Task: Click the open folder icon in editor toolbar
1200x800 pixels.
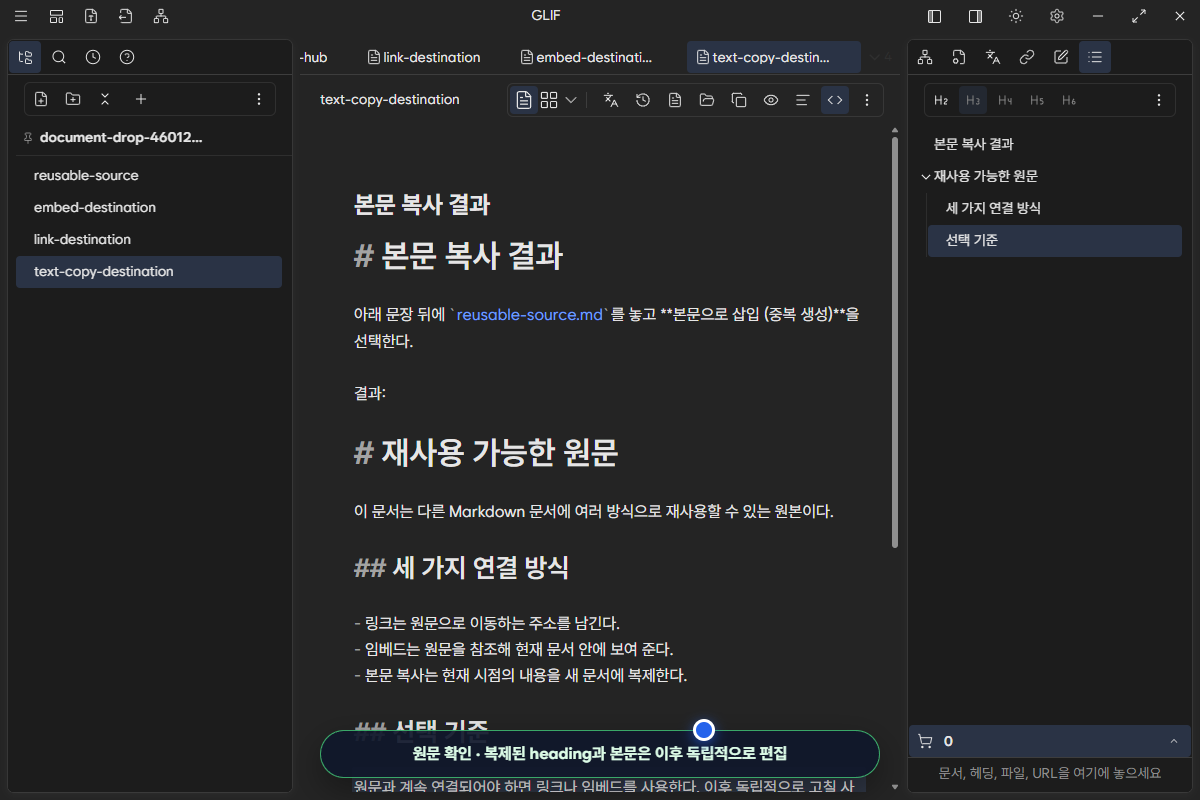Action: (x=707, y=100)
